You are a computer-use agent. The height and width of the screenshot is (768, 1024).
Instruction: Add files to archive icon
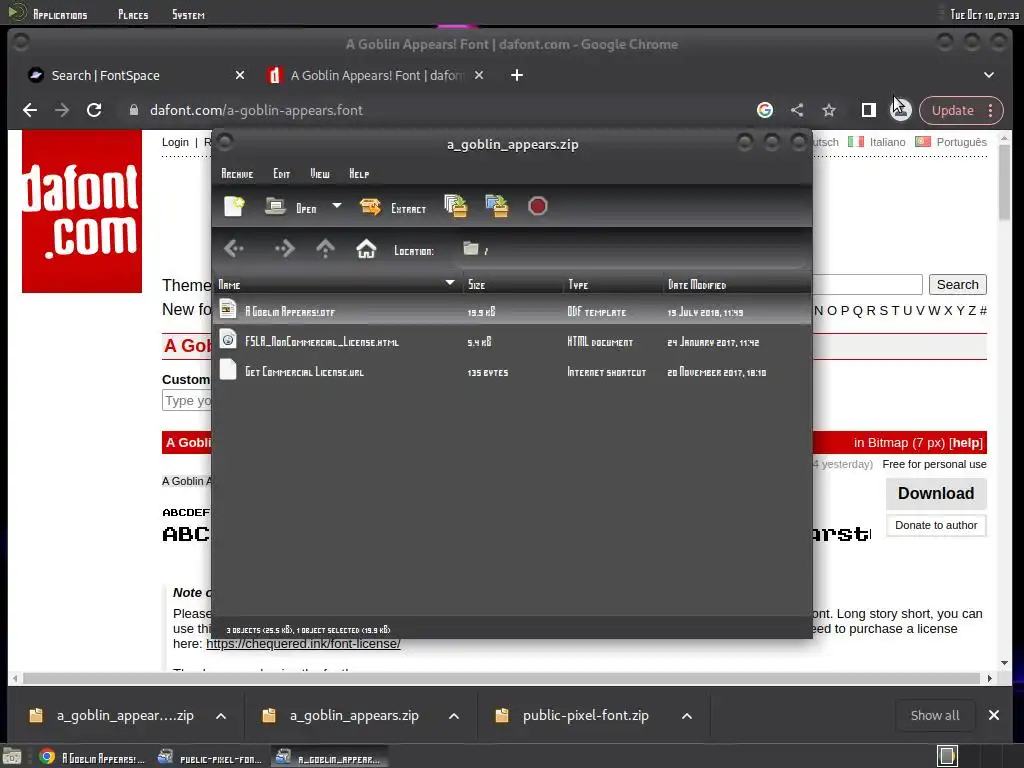456,206
